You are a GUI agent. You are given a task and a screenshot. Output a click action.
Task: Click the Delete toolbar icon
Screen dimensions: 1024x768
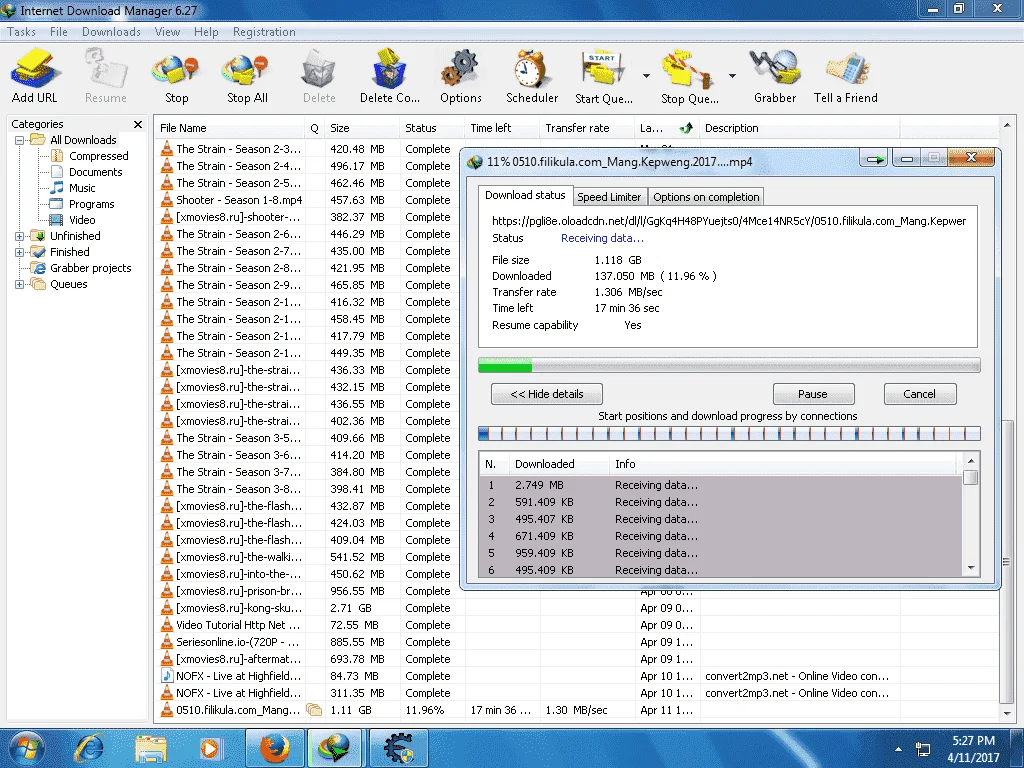(x=319, y=75)
